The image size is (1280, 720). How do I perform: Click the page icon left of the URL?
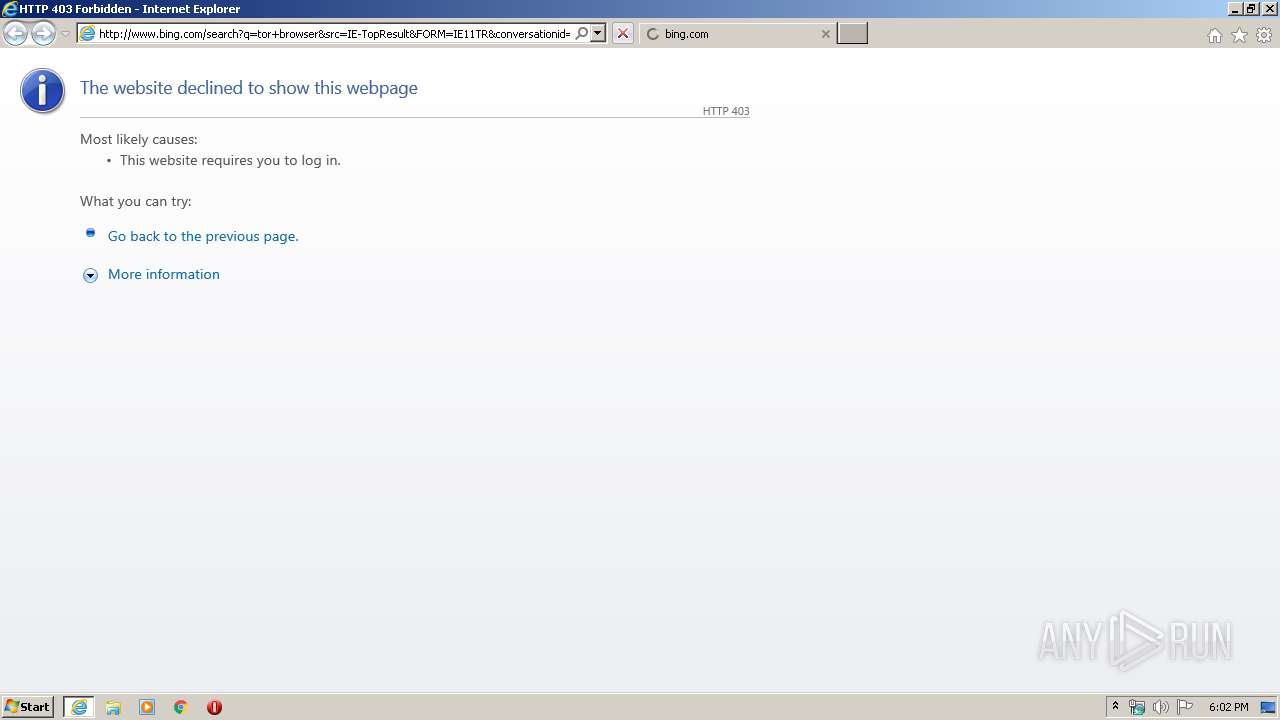point(88,34)
